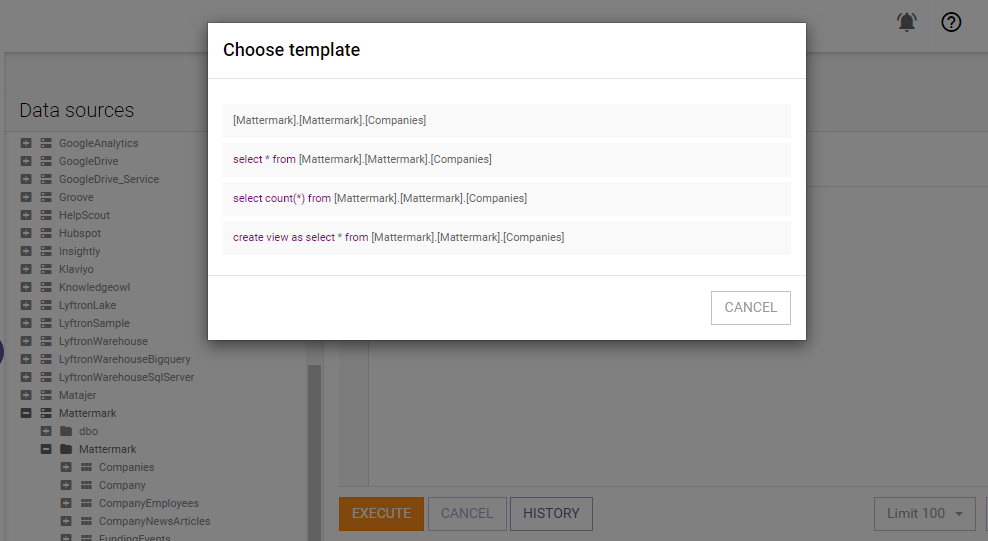Viewport: 988px width, 541px height.
Task: Expand the Companies table node
Action: 66,467
